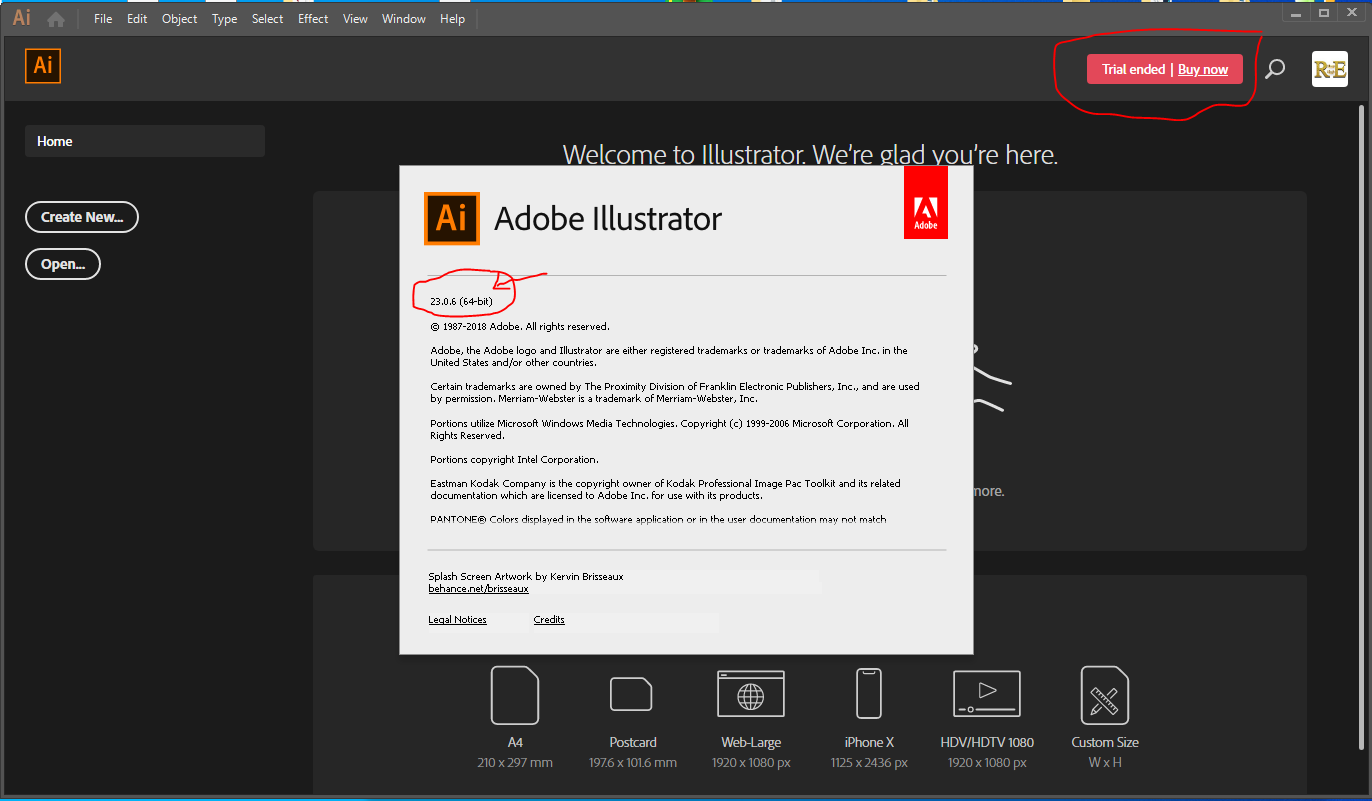The width and height of the screenshot is (1372, 801).
Task: Minimize the Illustrator window
Action: [1296, 12]
